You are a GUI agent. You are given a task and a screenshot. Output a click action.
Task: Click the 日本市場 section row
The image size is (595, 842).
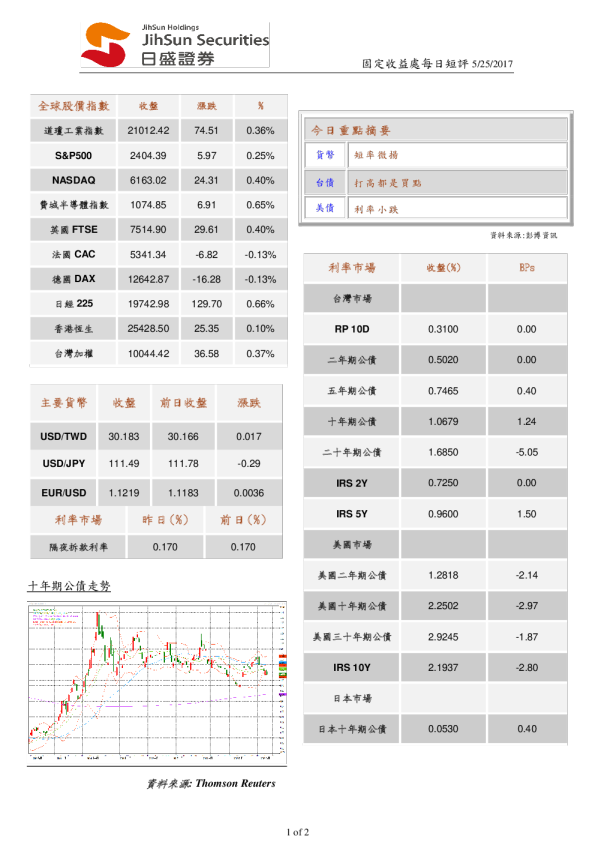pos(436,698)
